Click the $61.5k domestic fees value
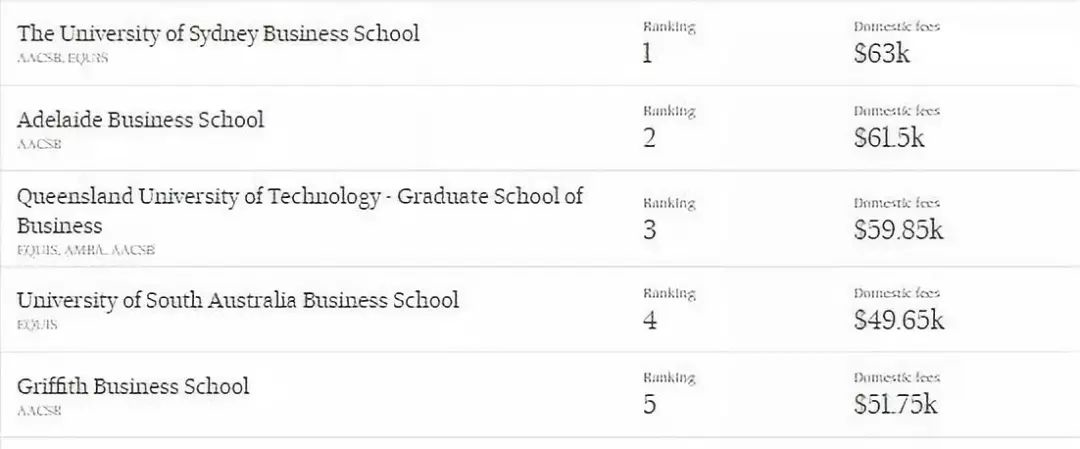Viewport: 1080px width, 449px height. tap(889, 138)
